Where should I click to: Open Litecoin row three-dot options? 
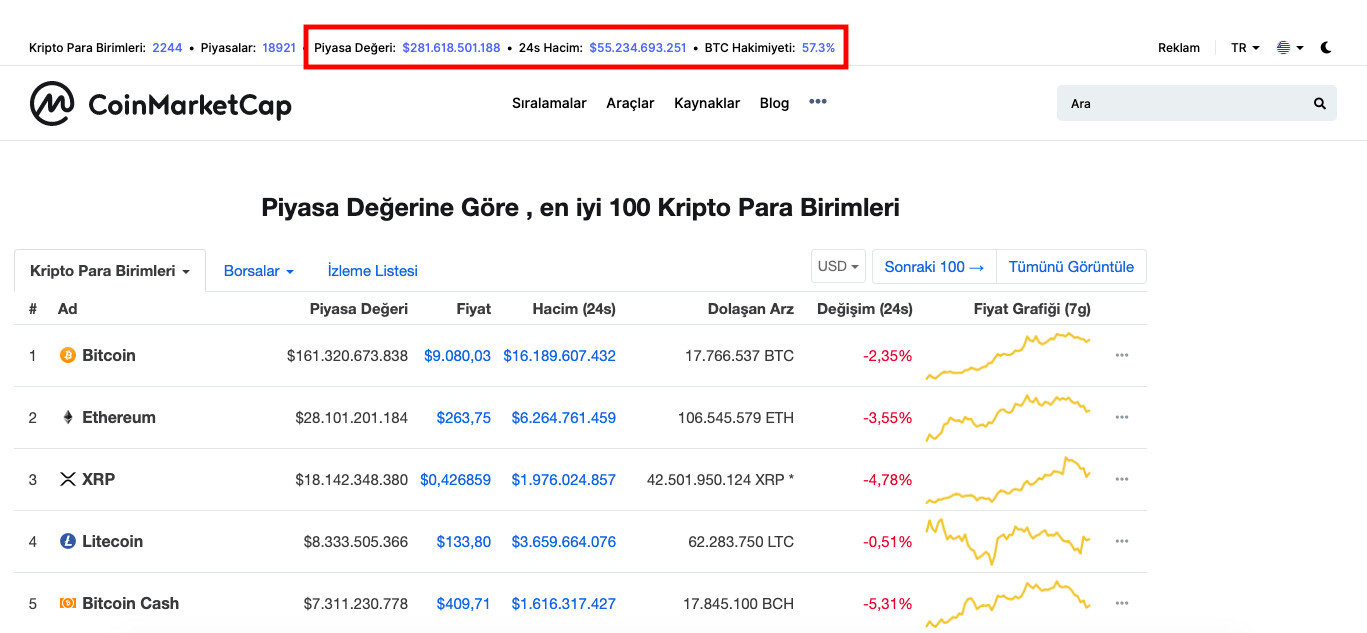tap(1122, 541)
